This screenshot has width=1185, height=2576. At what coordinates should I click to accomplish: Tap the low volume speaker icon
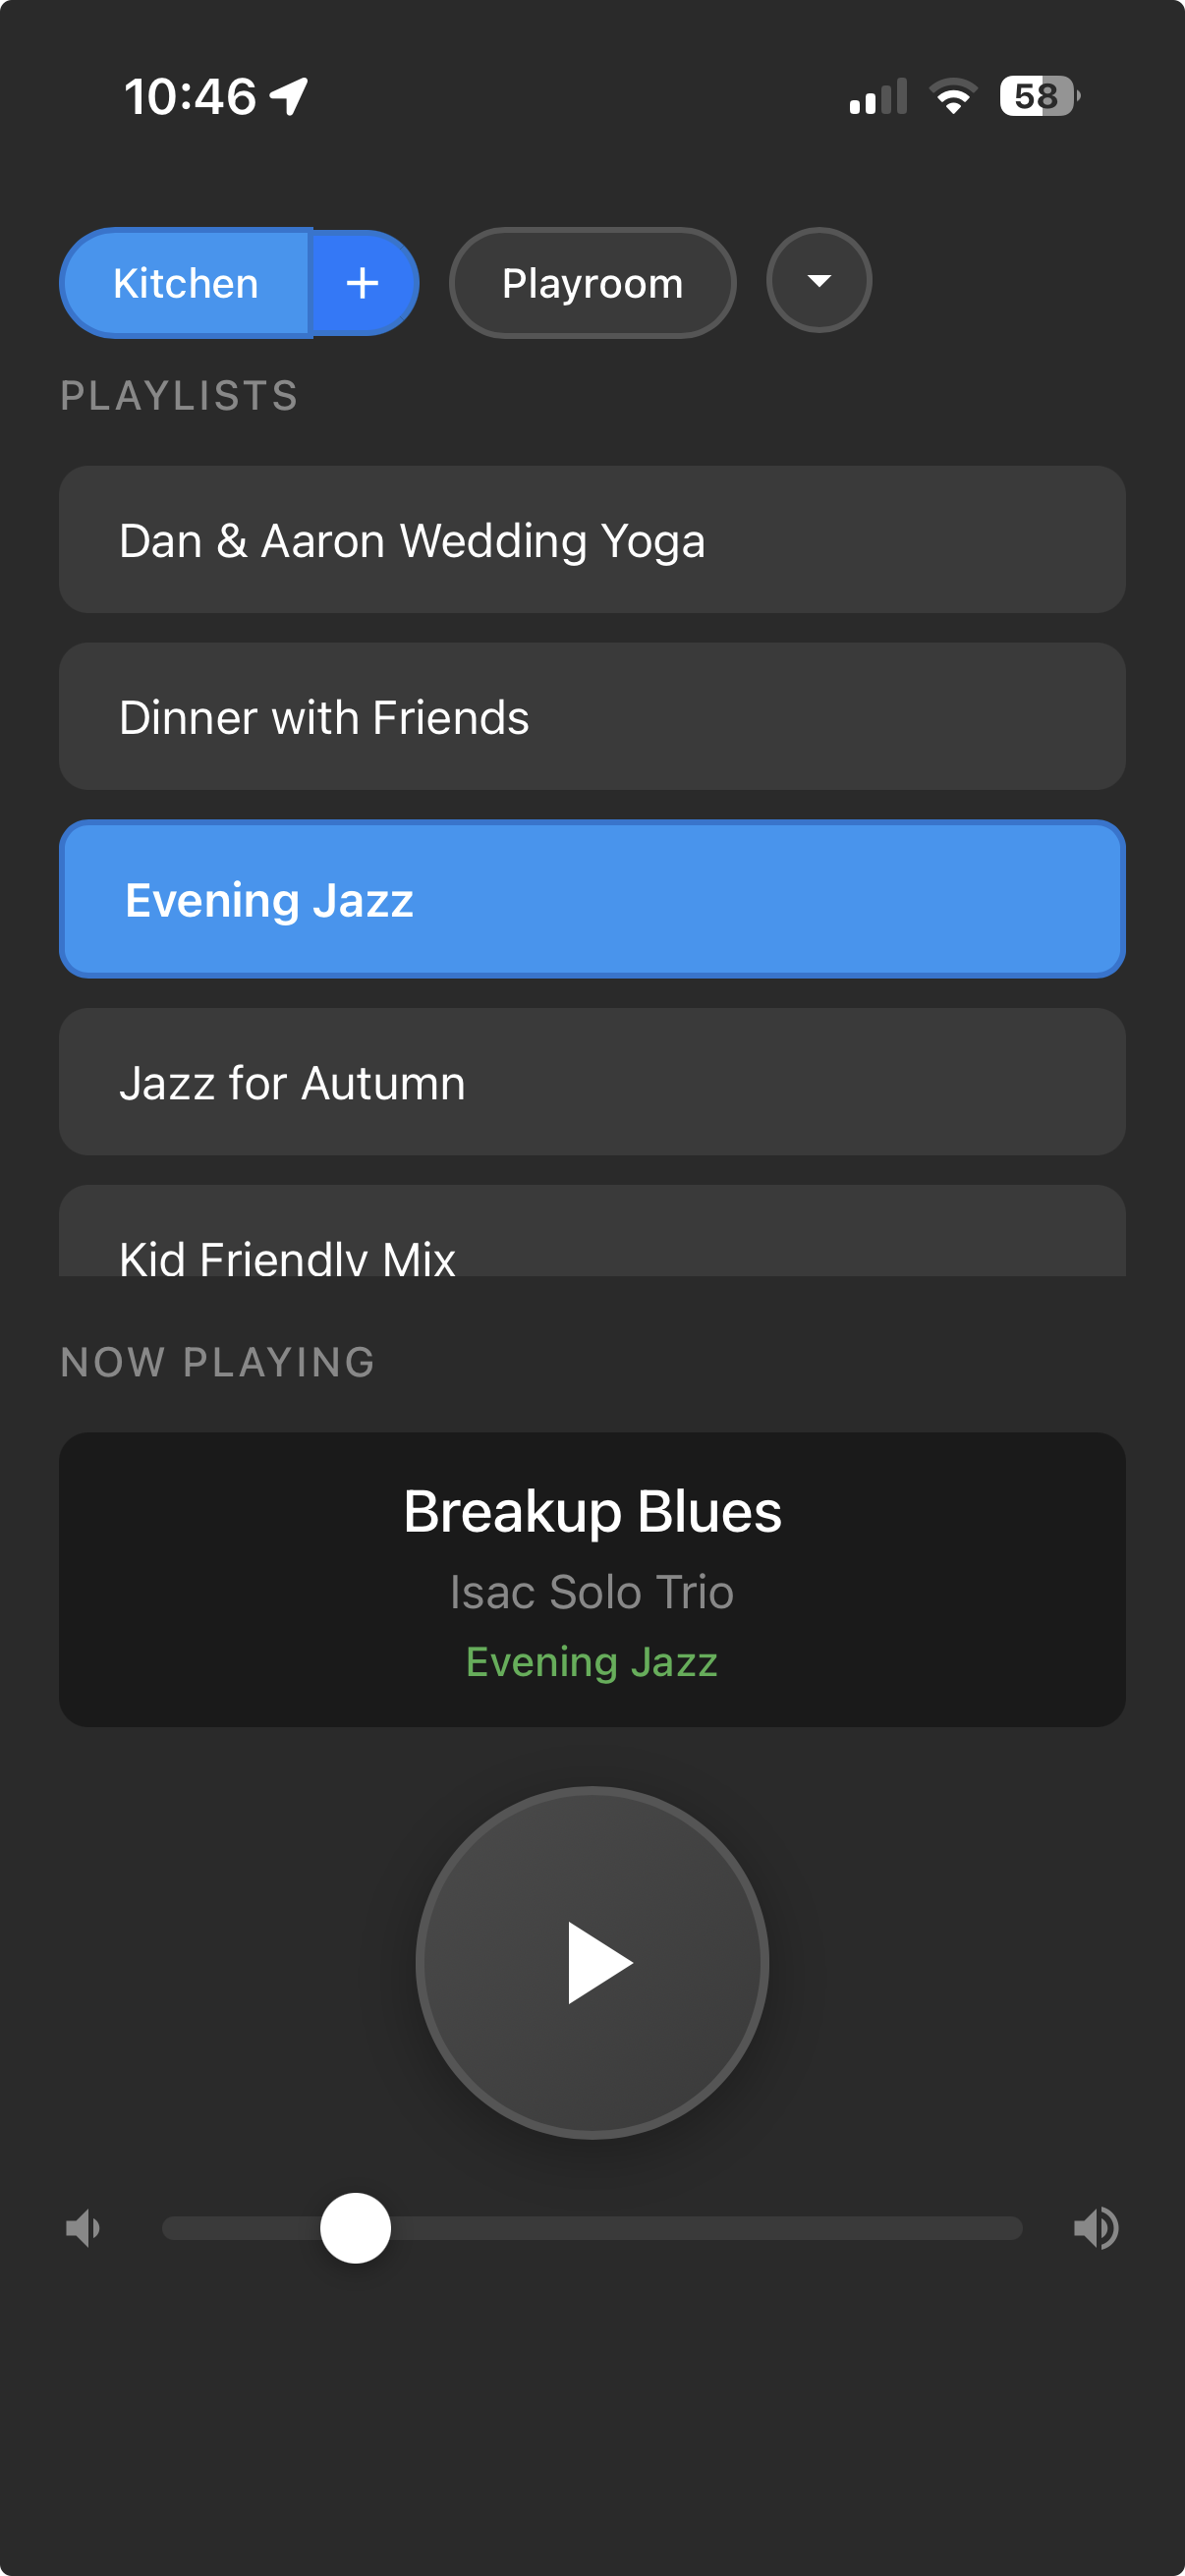coord(83,2228)
